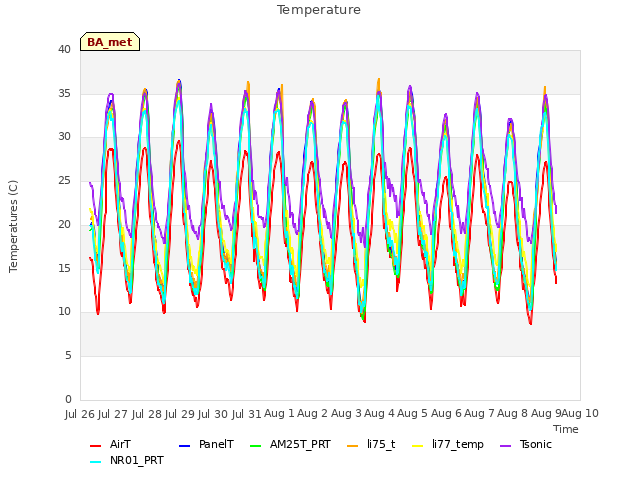
Task: Toggle the PanelT series legend label
Action: [x=216, y=444]
